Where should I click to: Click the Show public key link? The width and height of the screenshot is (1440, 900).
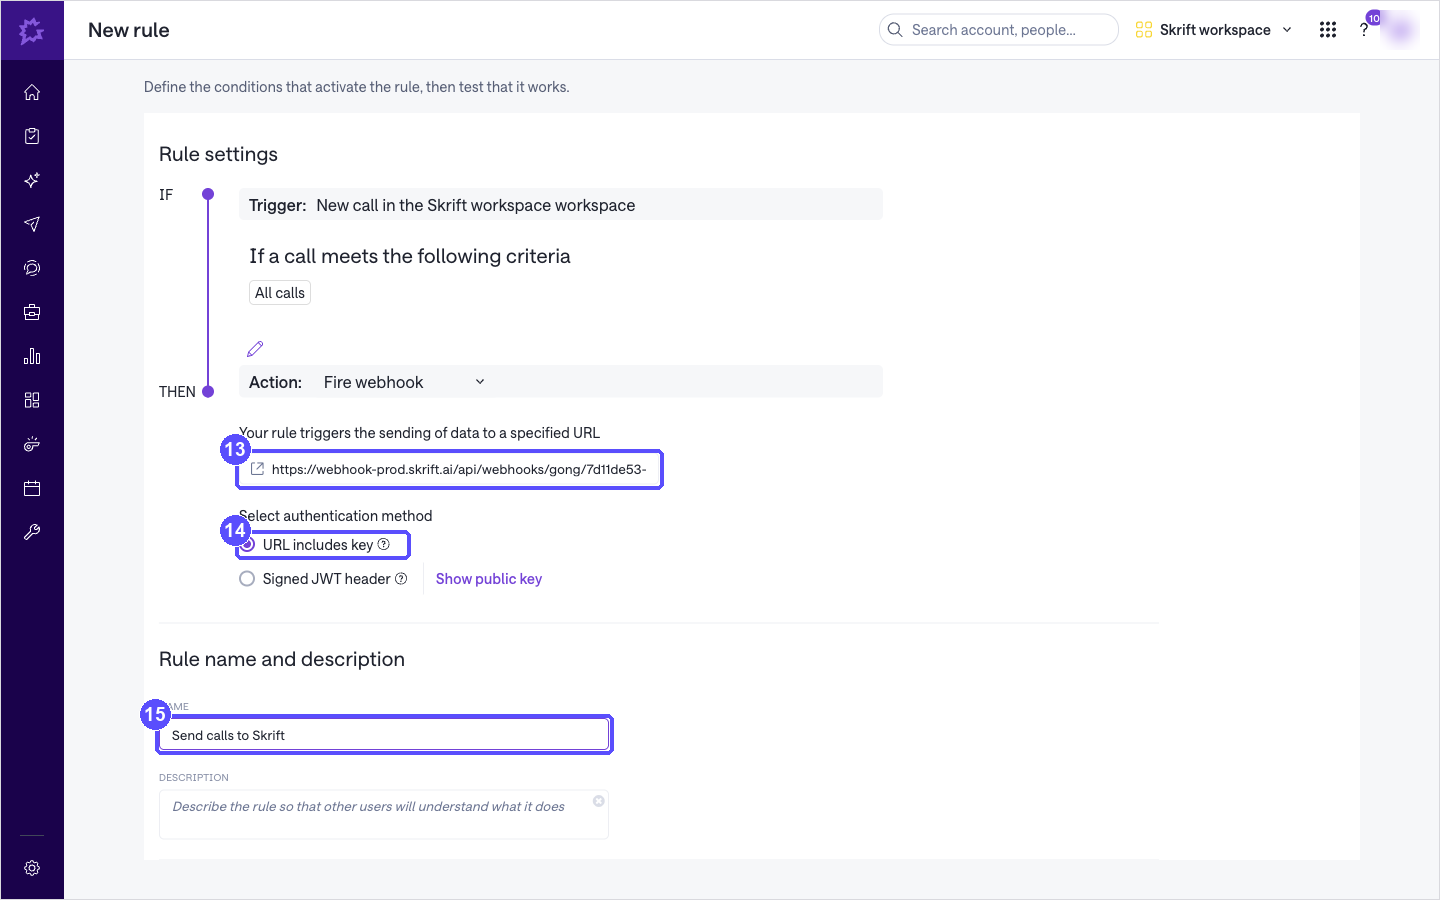489,579
